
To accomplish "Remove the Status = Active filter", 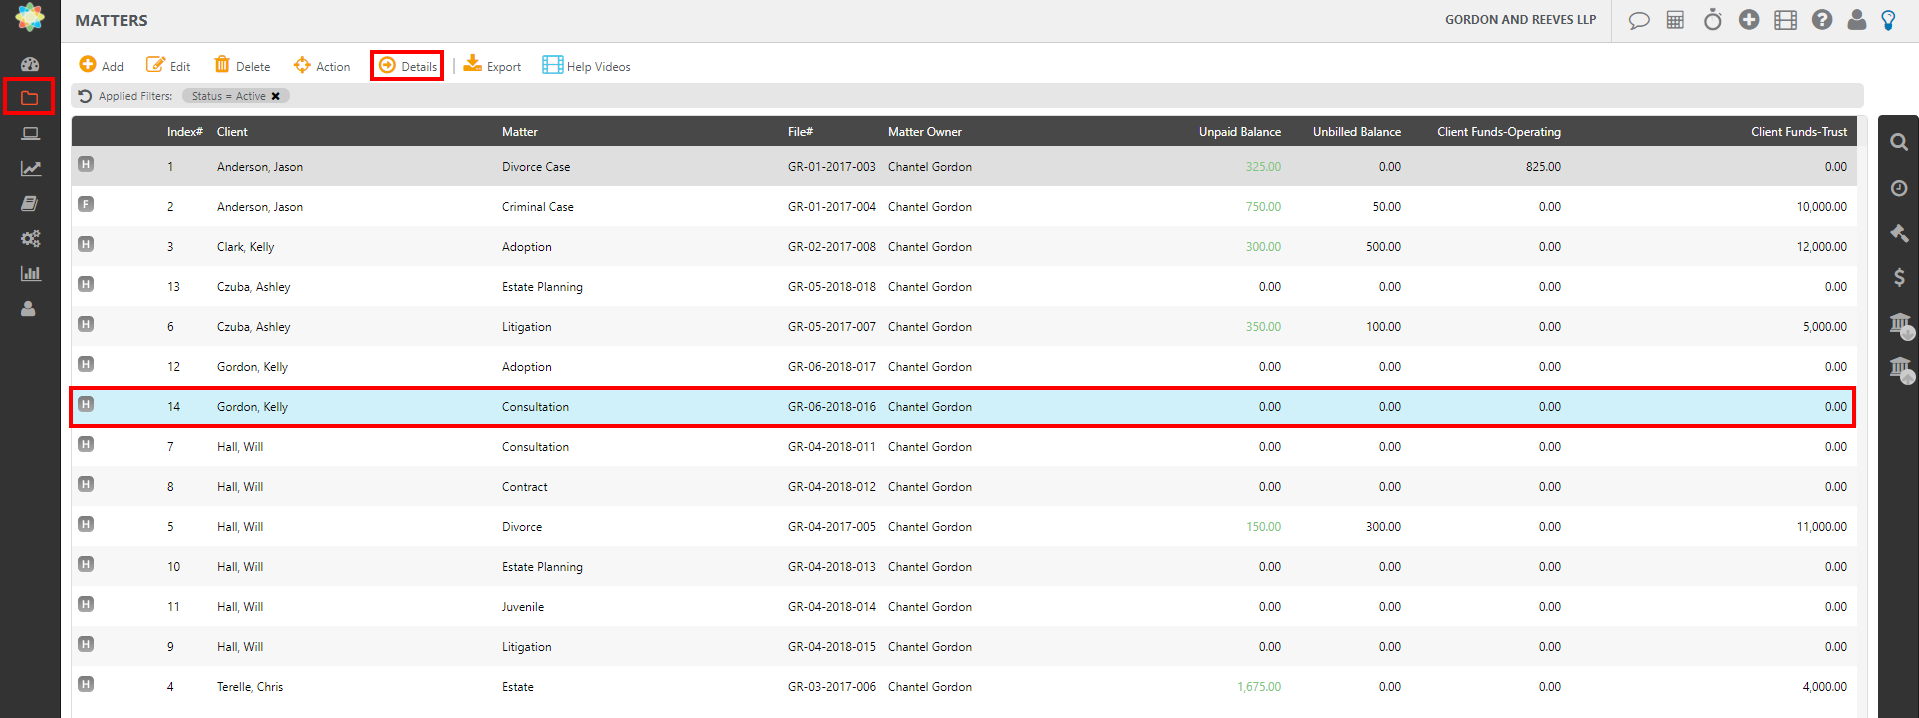I will coord(276,96).
